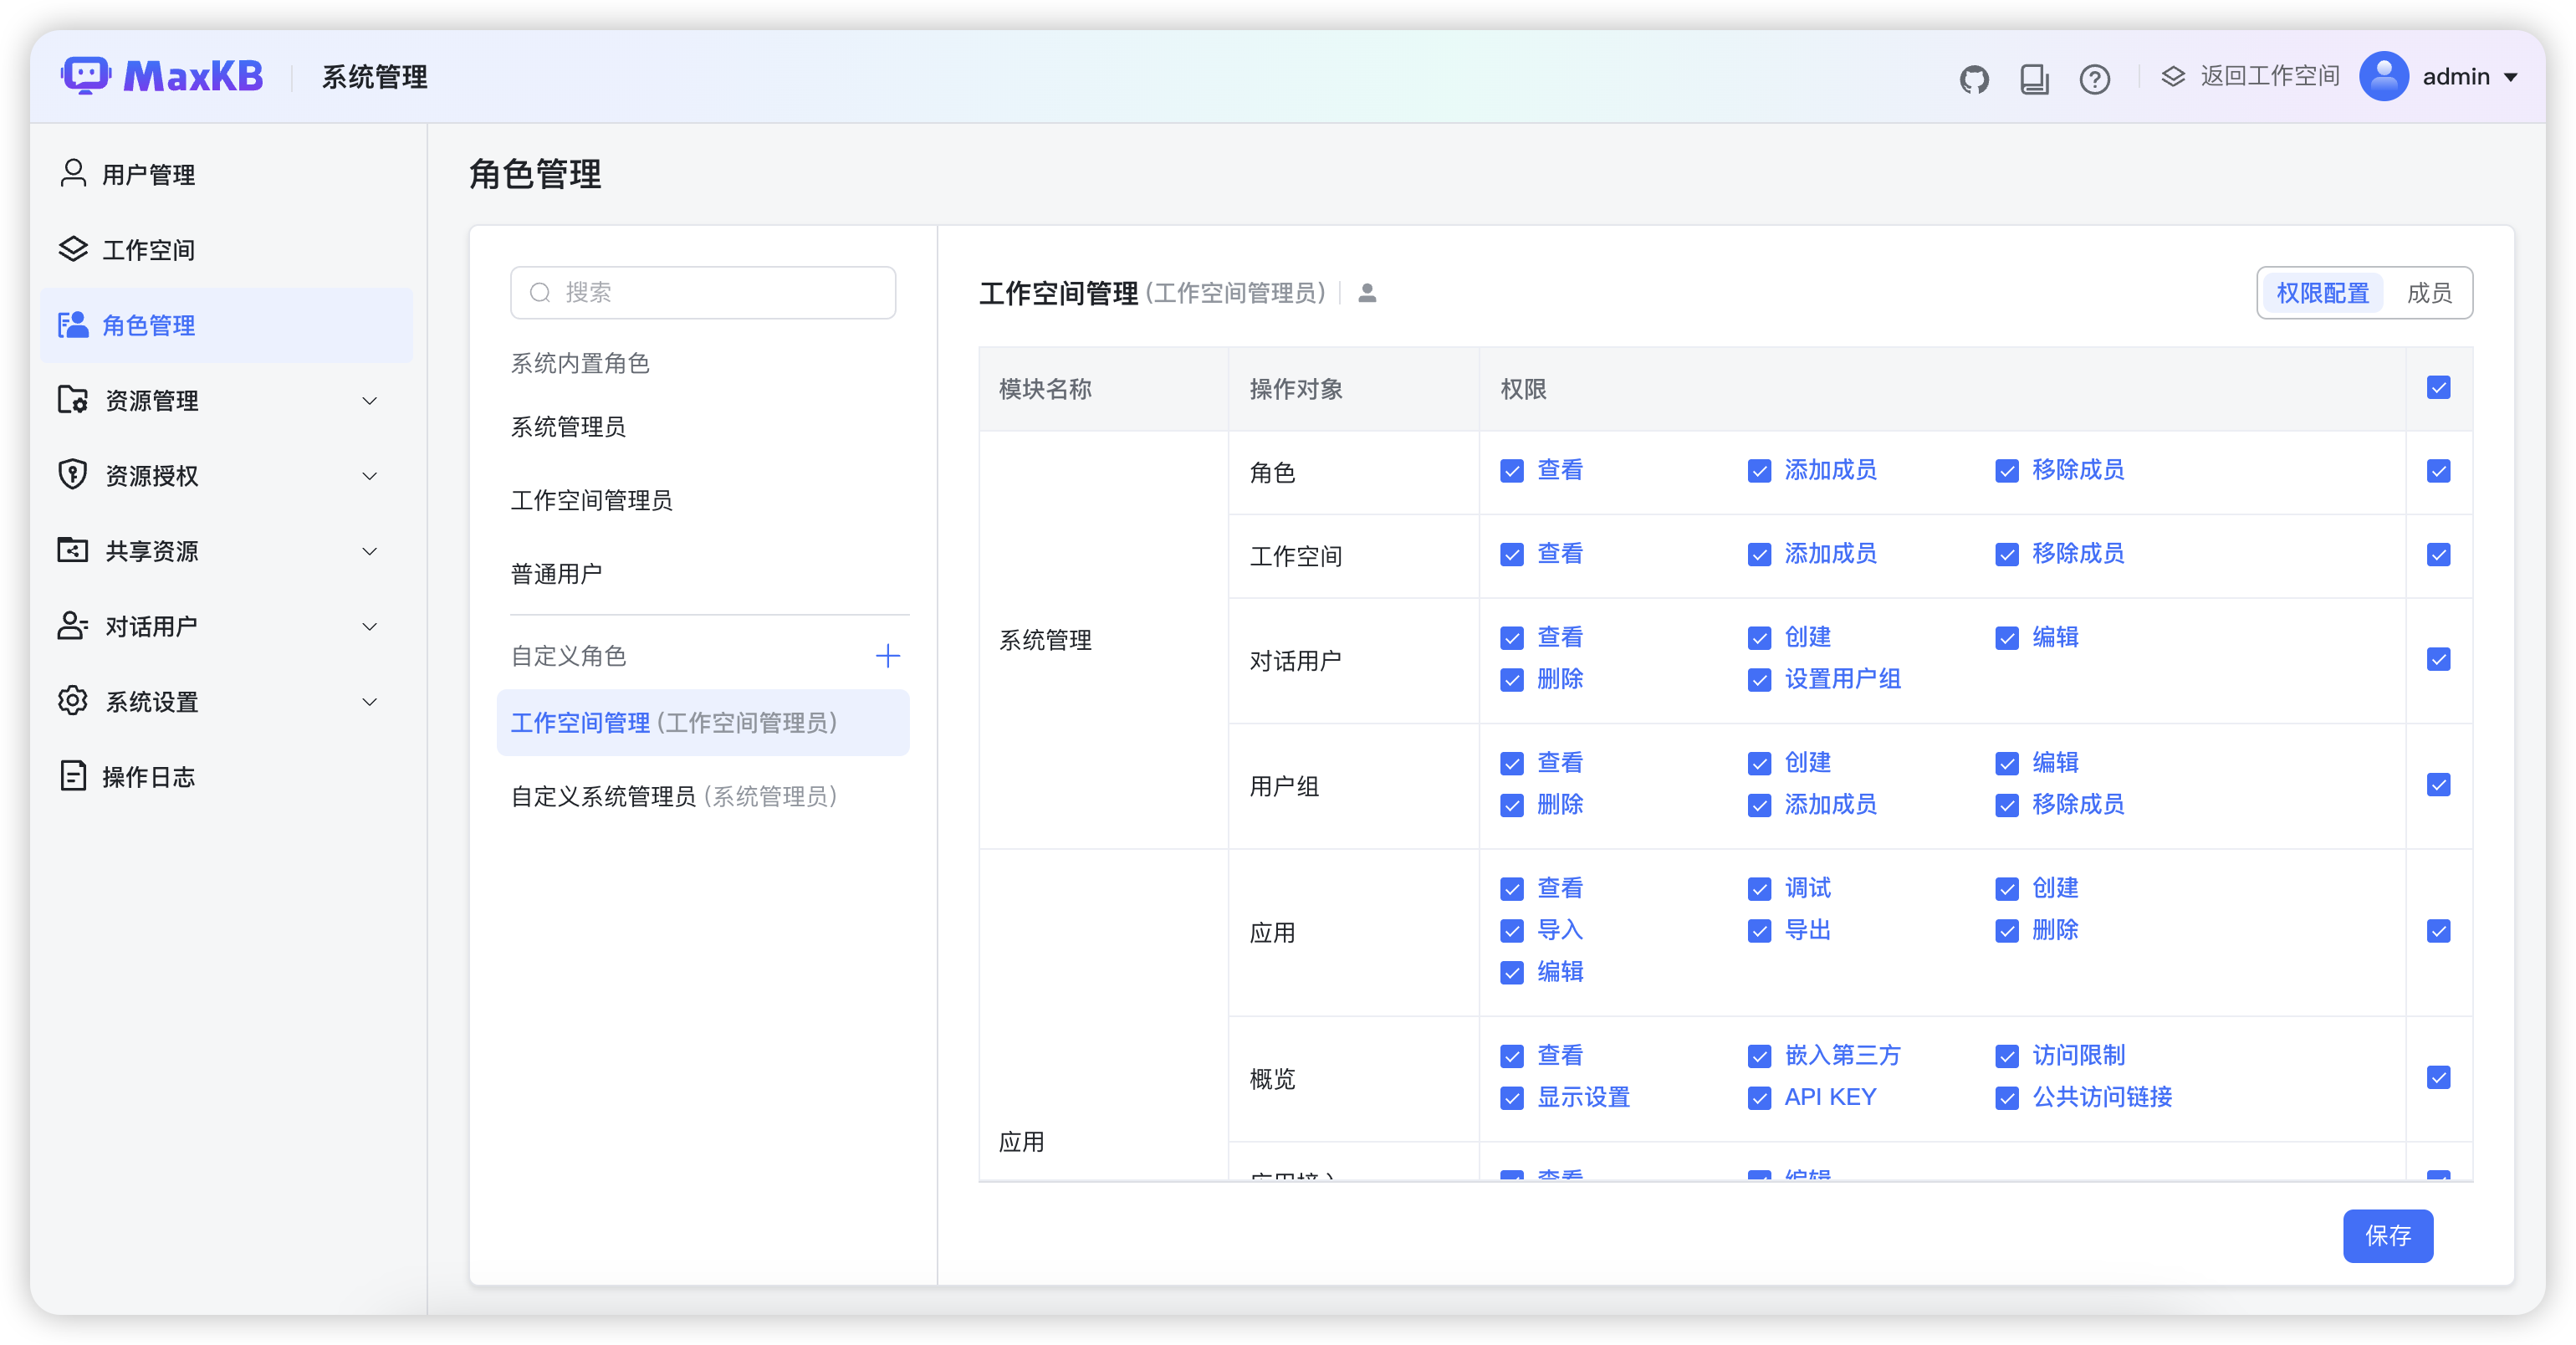Select 工作空间管理员 from the built-in roles list
Viewport: 2576px width, 1345px height.
tap(592, 500)
